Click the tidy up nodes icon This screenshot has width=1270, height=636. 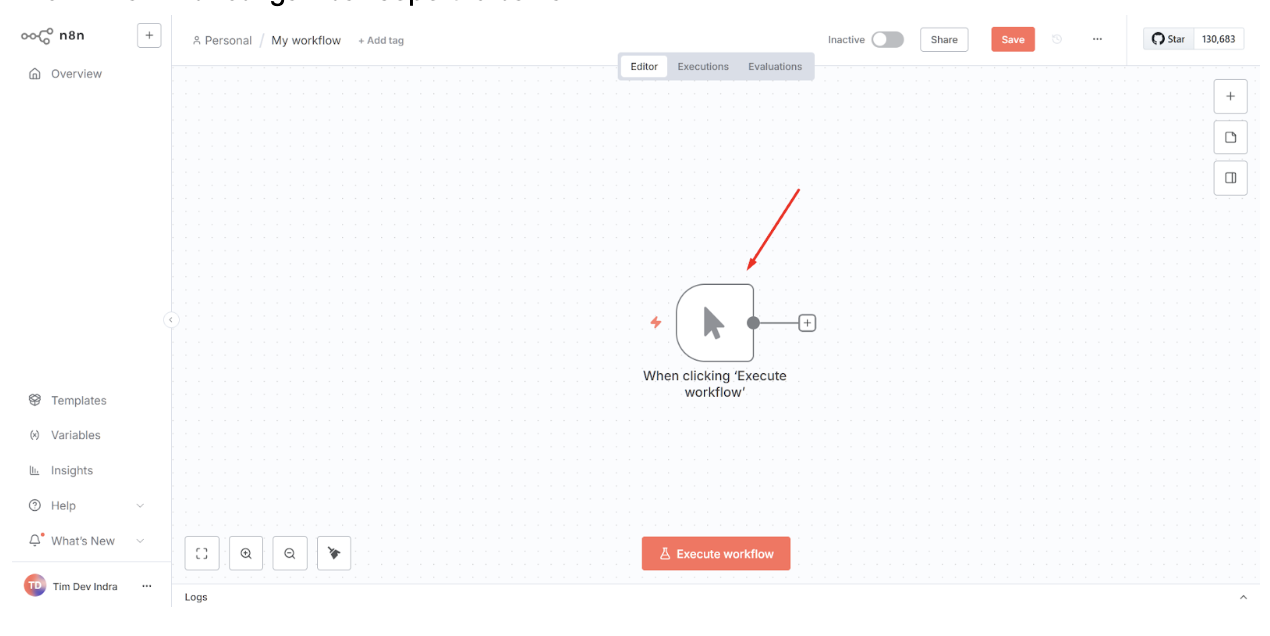click(x=334, y=553)
